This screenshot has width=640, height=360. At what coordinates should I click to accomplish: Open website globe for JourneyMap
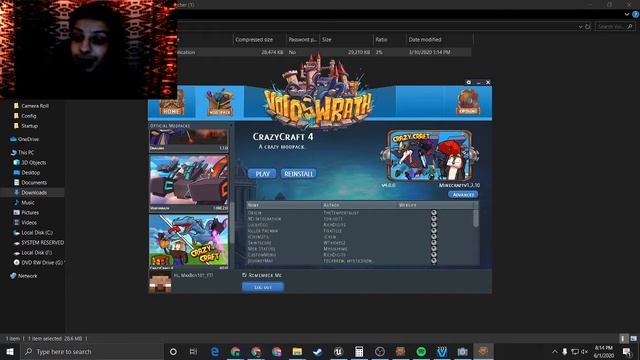(x=434, y=261)
